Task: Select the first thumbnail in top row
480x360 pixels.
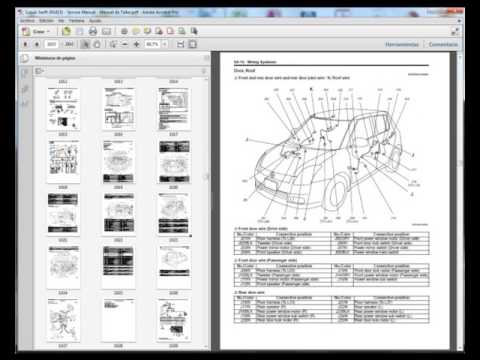Action: coord(63,109)
